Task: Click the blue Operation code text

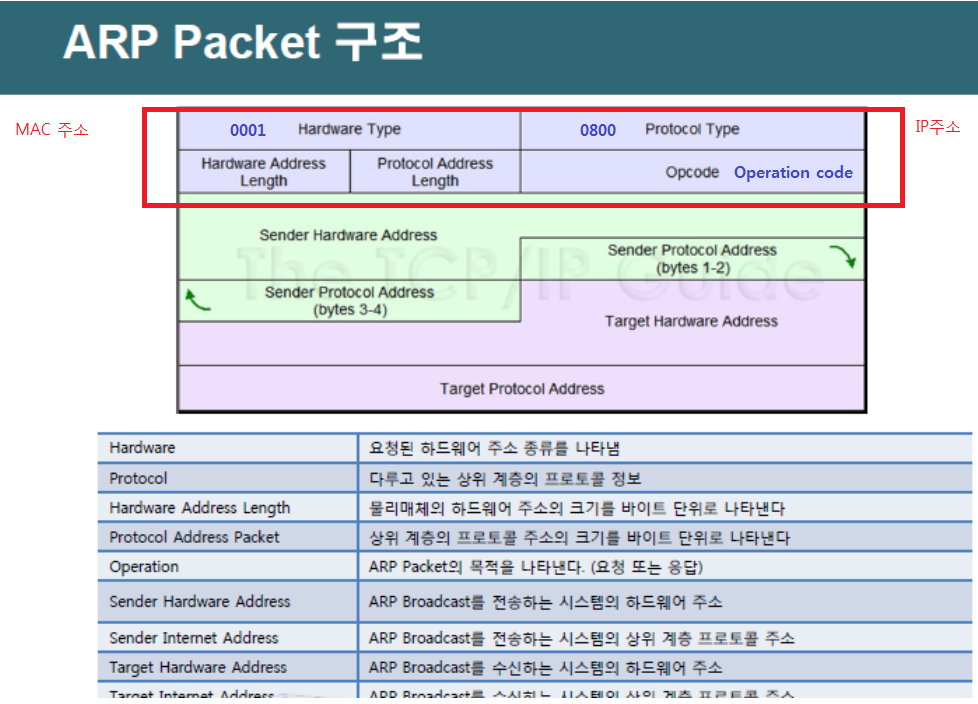Action: tap(793, 172)
